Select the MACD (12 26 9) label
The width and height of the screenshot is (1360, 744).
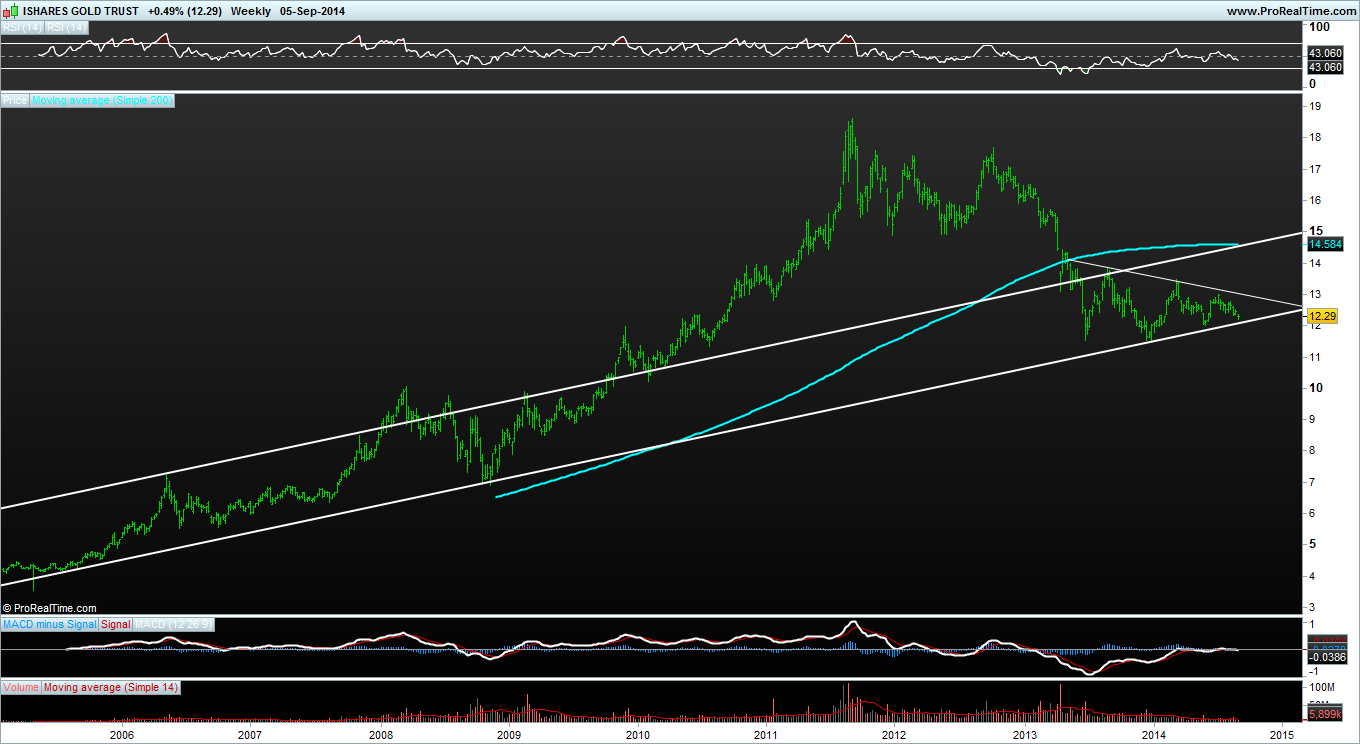[173, 624]
